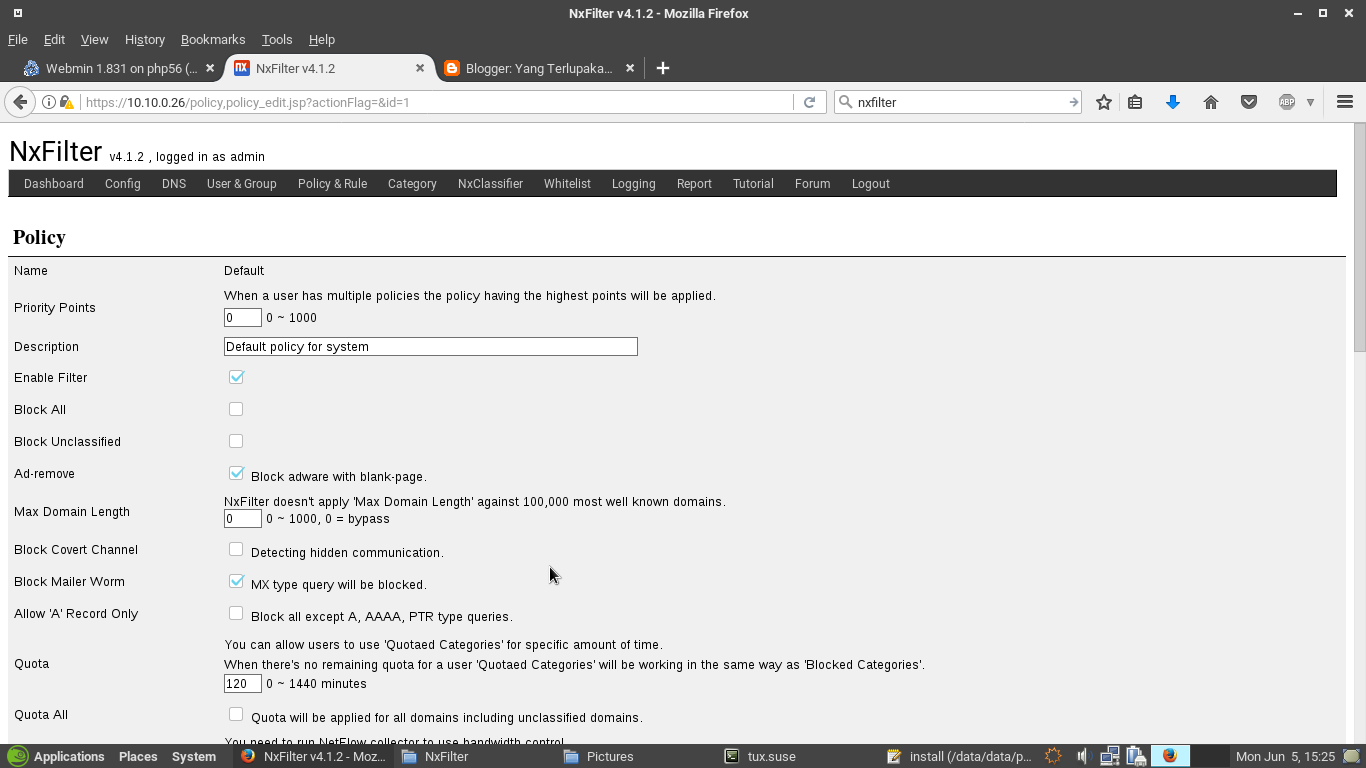Click the page vertical scrollbar thumb
Screen dimensions: 1366x768
1359,236
